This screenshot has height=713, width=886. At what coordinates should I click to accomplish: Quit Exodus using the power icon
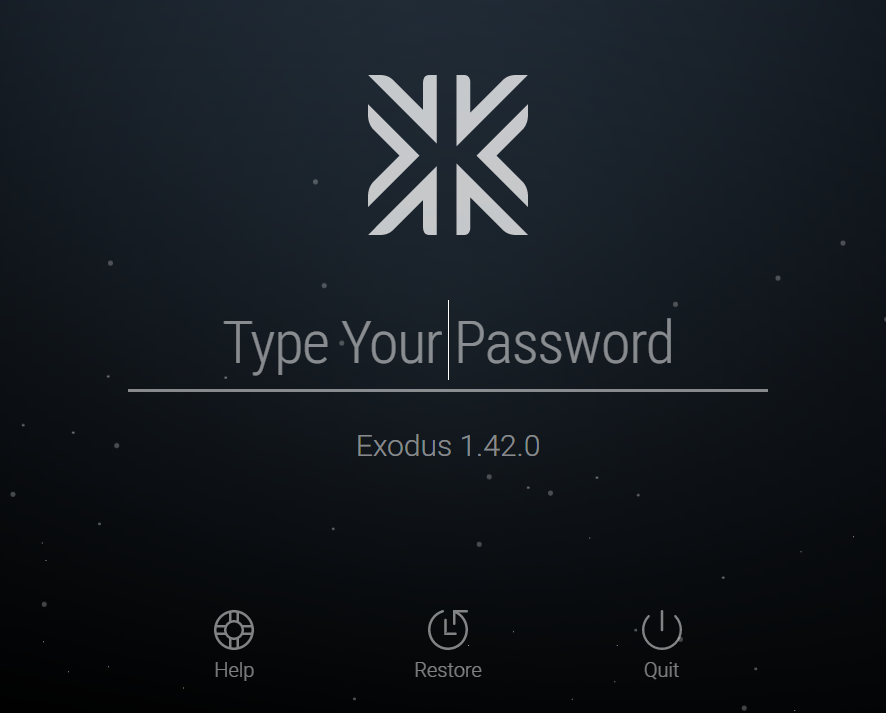662,629
